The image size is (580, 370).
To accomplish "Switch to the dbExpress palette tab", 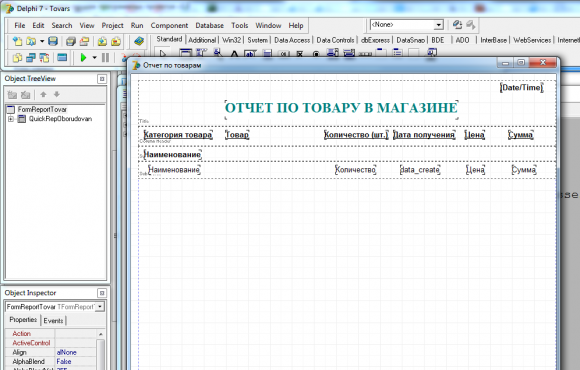I will (x=375, y=40).
